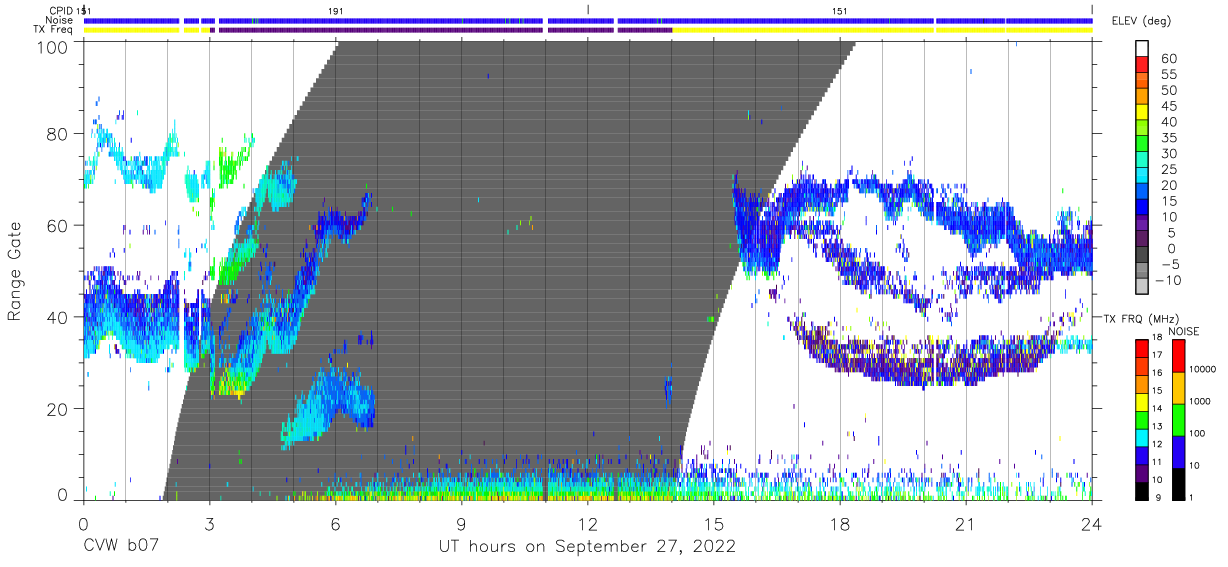This screenshot has height=567, width=1228.
Task: Click the "TX Freq" row label at top
Action: [55, 30]
